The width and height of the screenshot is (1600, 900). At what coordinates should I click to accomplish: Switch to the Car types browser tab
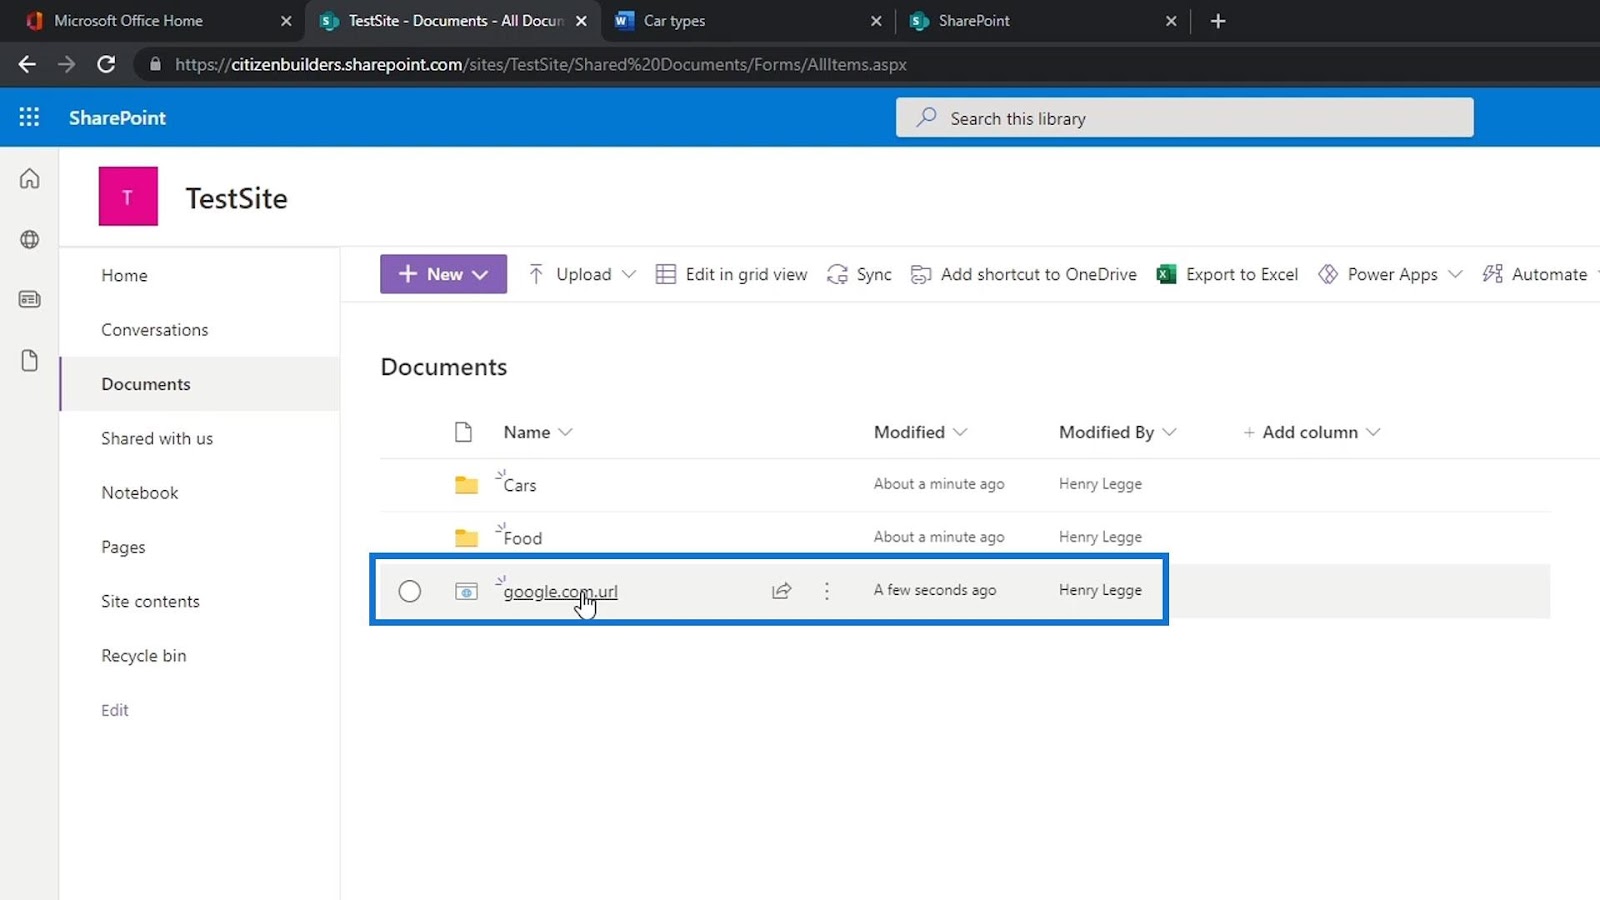(745, 21)
